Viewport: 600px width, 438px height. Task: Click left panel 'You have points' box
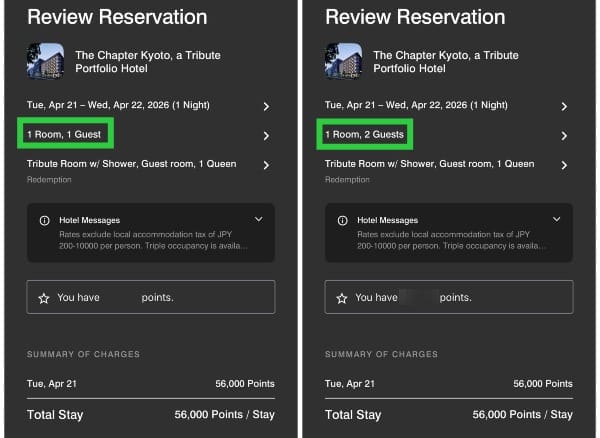click(x=151, y=297)
